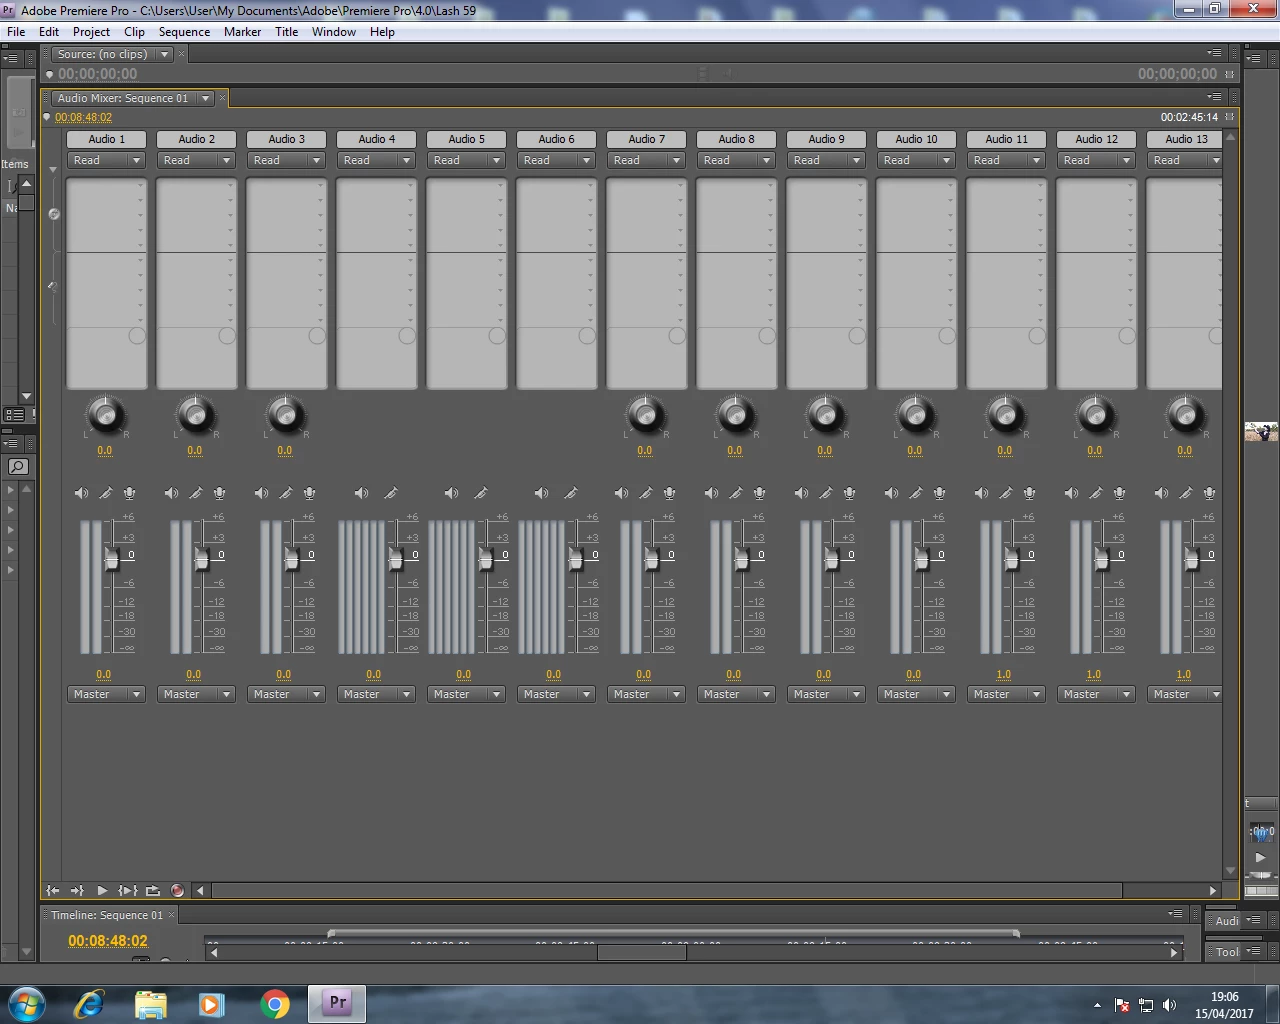Click the show/hide tracks arrow beside Record button
Image resolution: width=1280 pixels, height=1024 pixels.
click(200, 890)
